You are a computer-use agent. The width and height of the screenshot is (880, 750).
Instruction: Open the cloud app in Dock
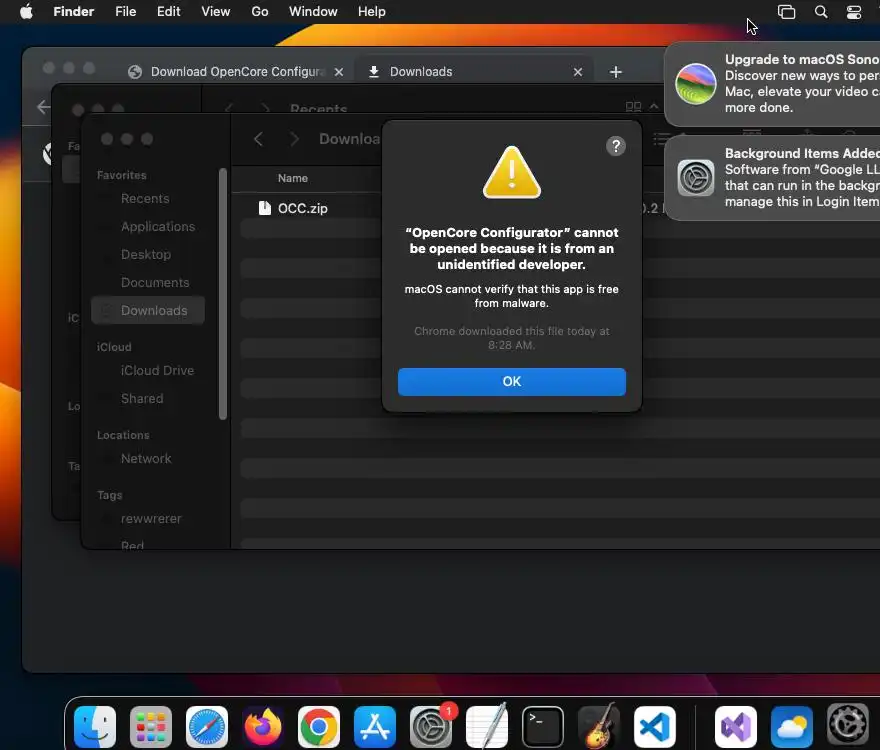791,727
